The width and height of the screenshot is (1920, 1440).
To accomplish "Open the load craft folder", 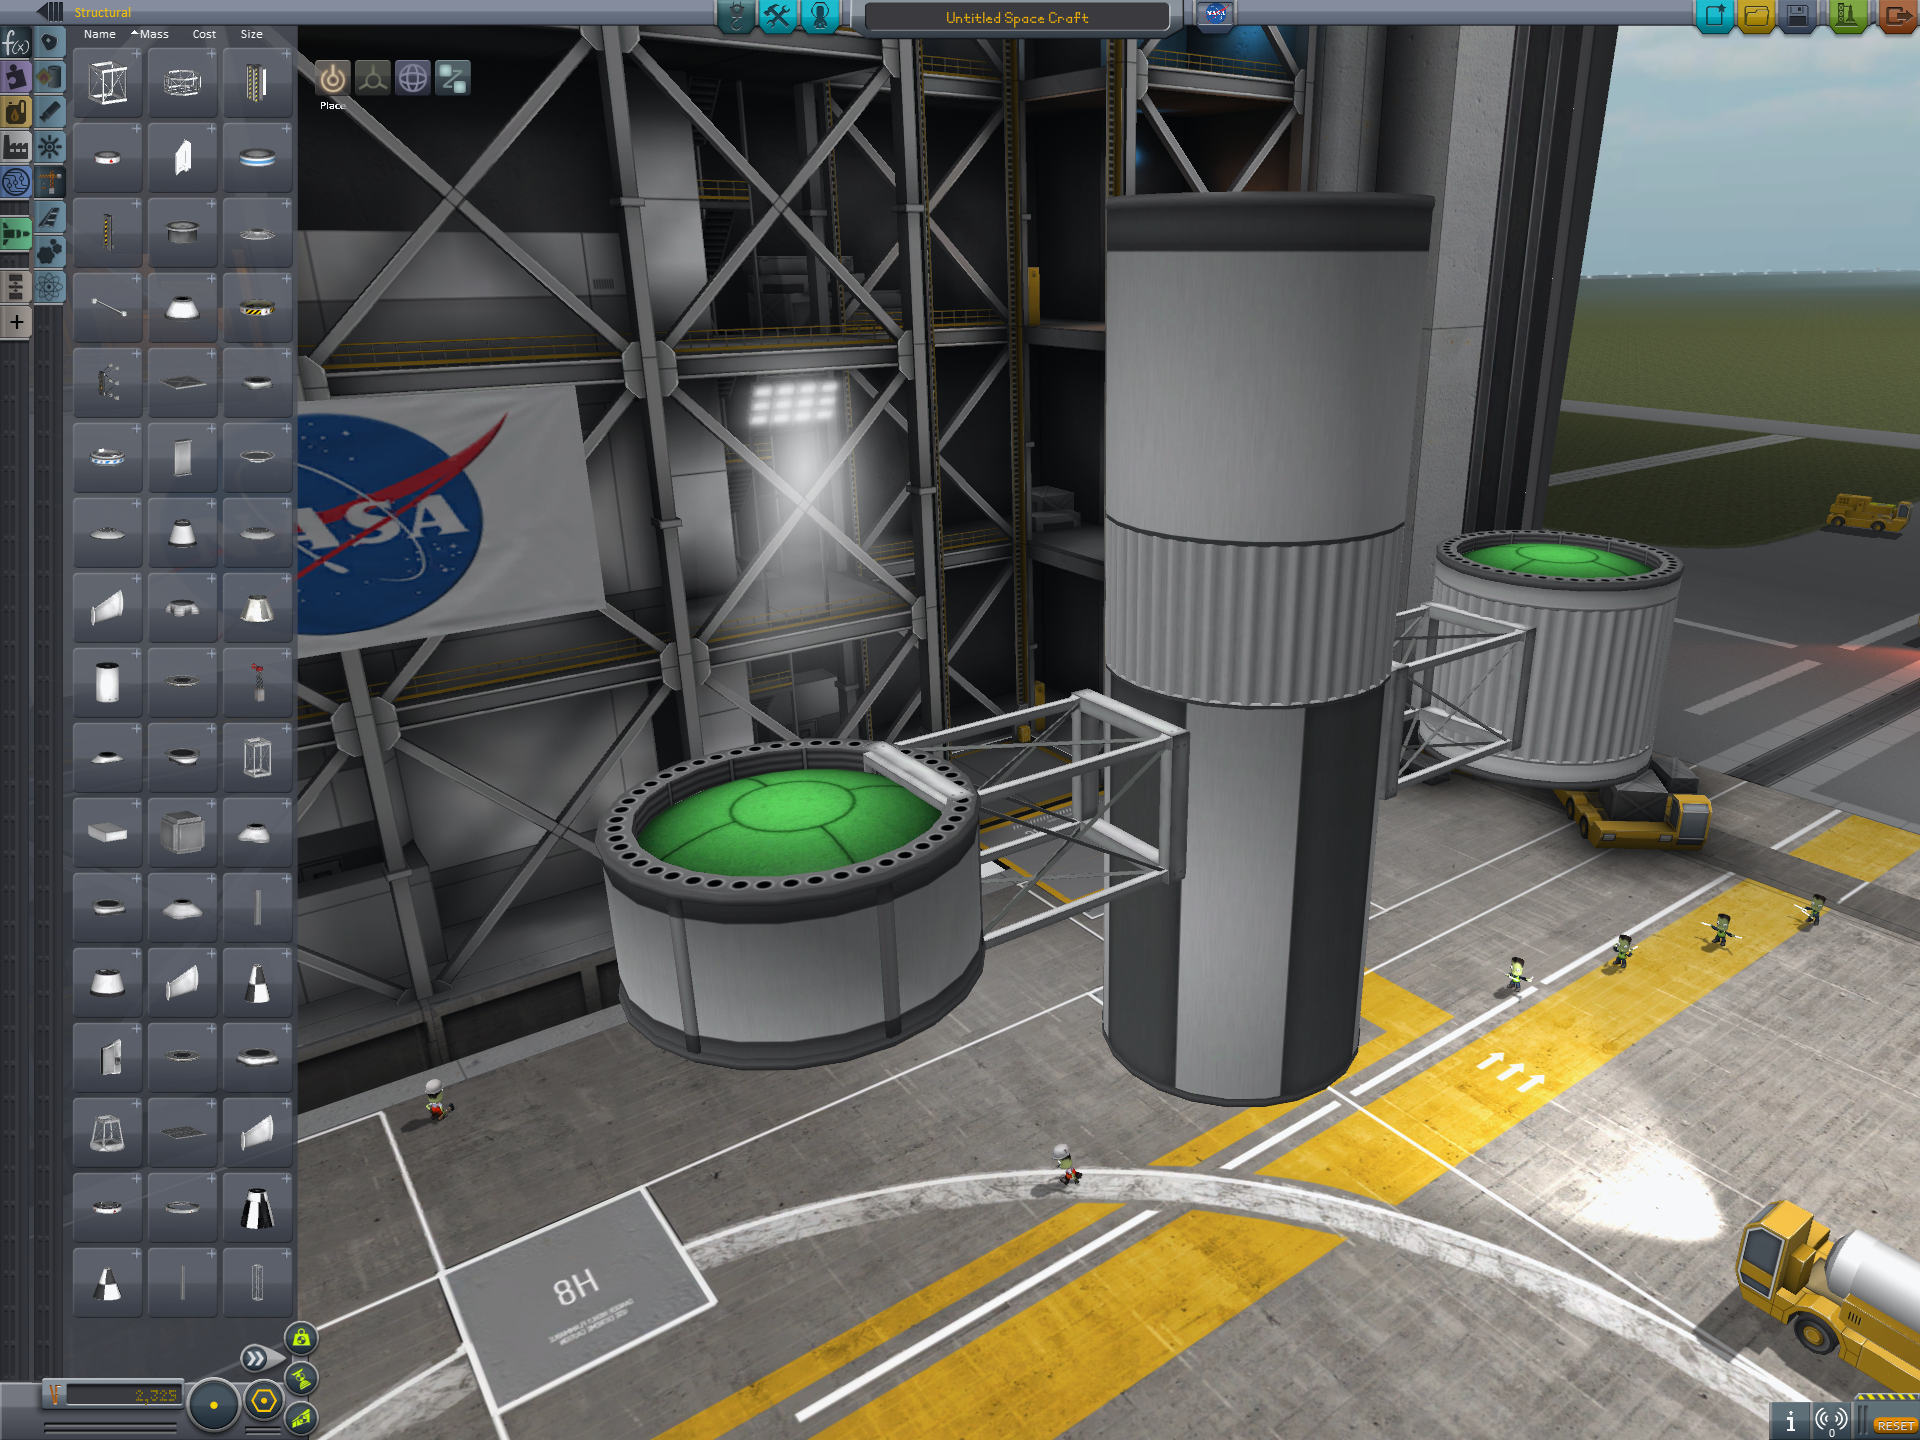I will coord(1756,16).
